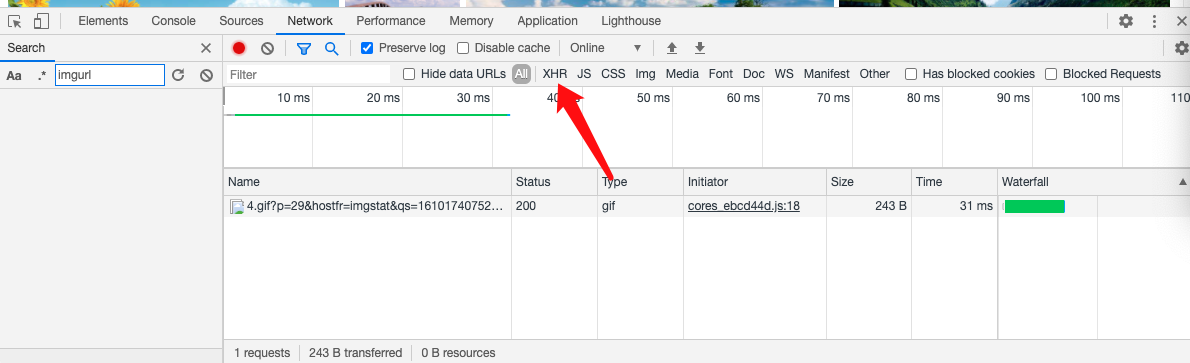1190x363 pixels.
Task: Click the network search magnifier icon
Action: (331, 48)
